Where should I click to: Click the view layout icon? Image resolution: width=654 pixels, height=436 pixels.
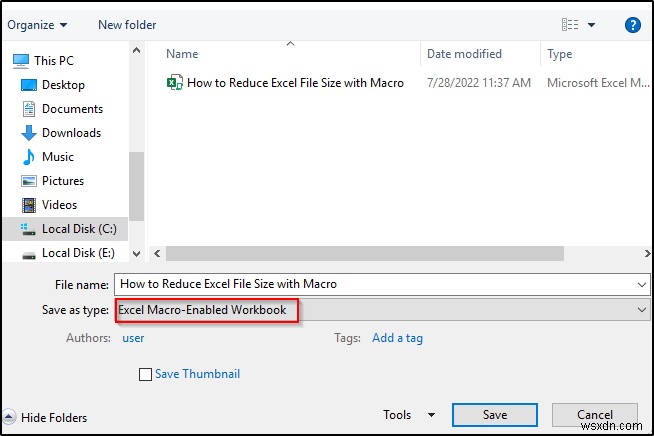pyautogui.click(x=570, y=25)
